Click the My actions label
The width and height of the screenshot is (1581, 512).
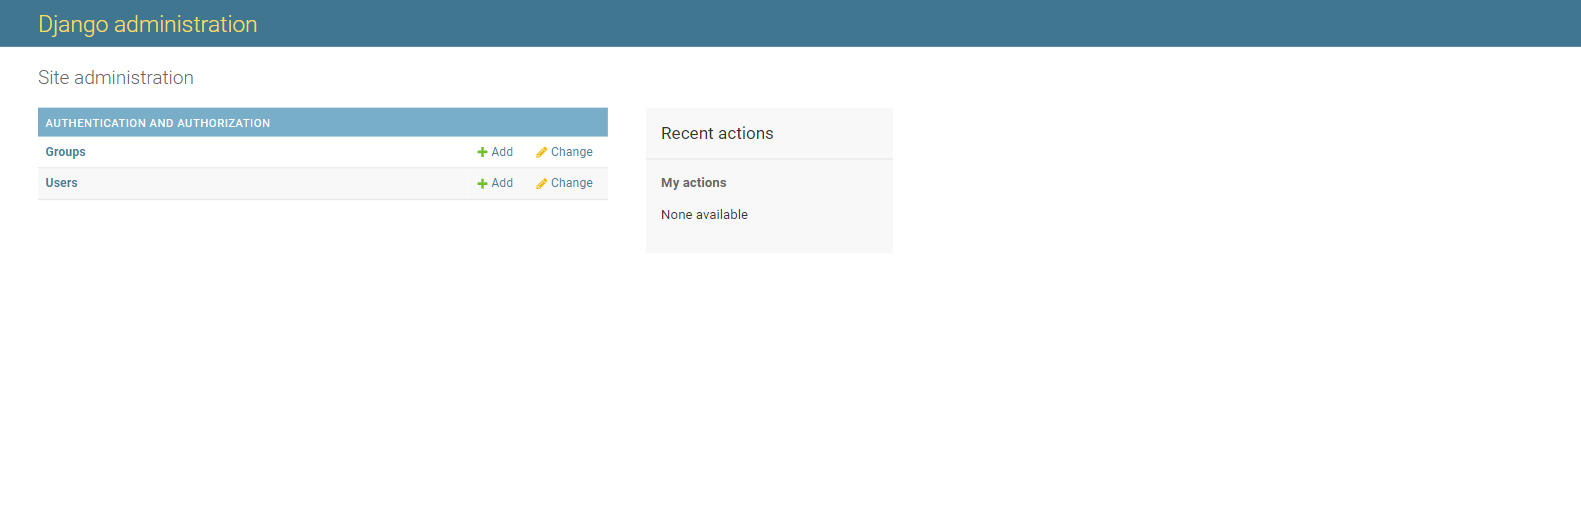[694, 183]
